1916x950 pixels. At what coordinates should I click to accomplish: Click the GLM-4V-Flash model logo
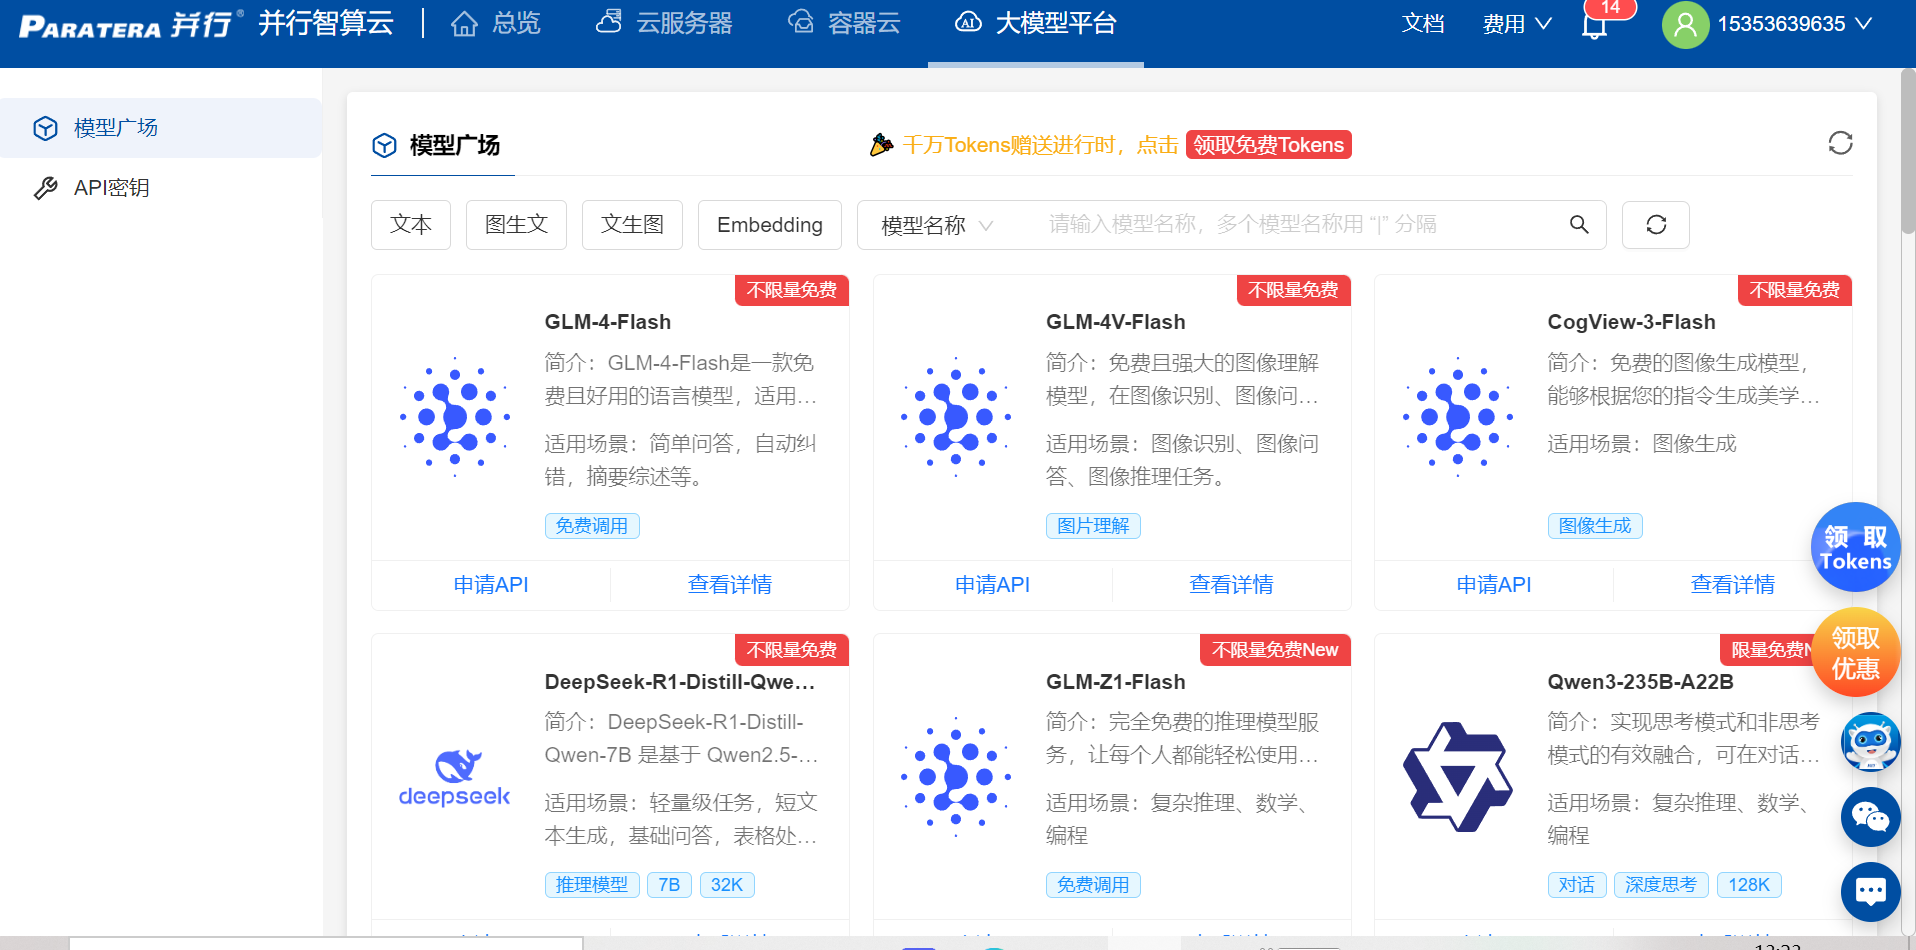956,416
